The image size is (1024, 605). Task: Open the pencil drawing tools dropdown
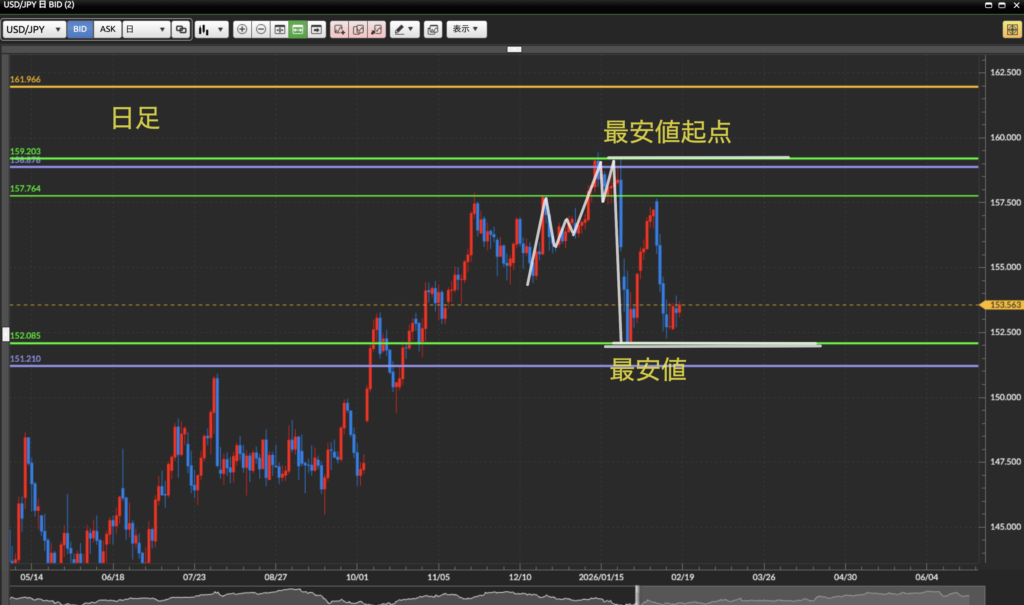405,30
